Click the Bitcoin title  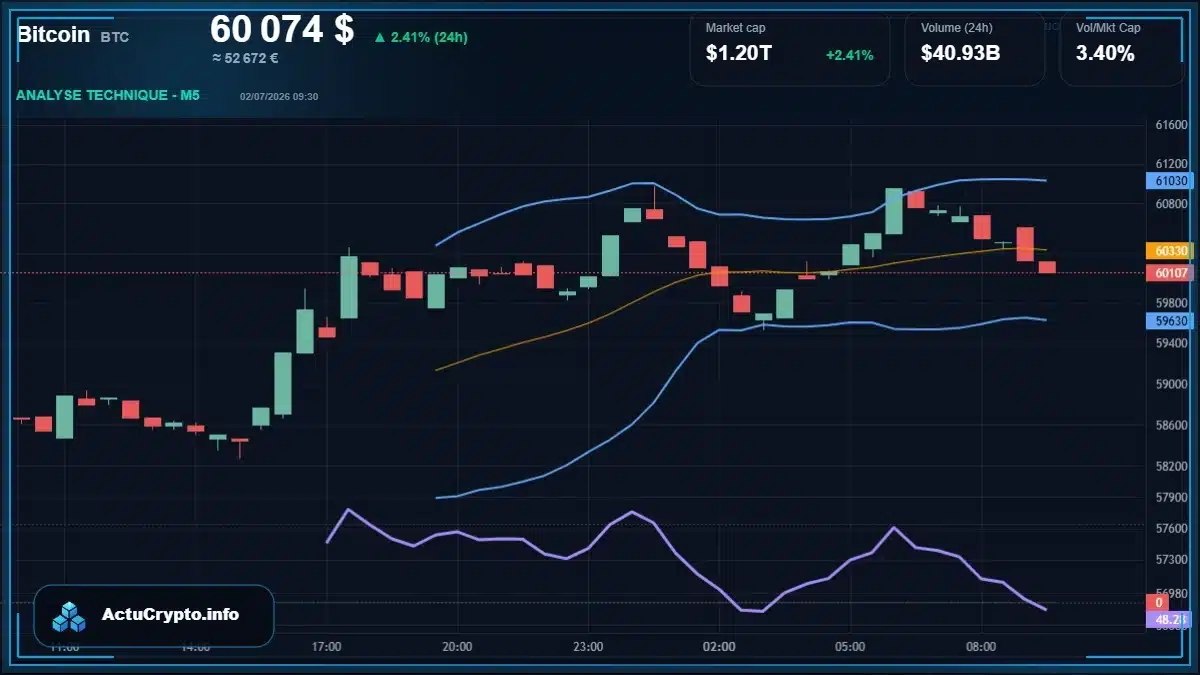pos(54,35)
